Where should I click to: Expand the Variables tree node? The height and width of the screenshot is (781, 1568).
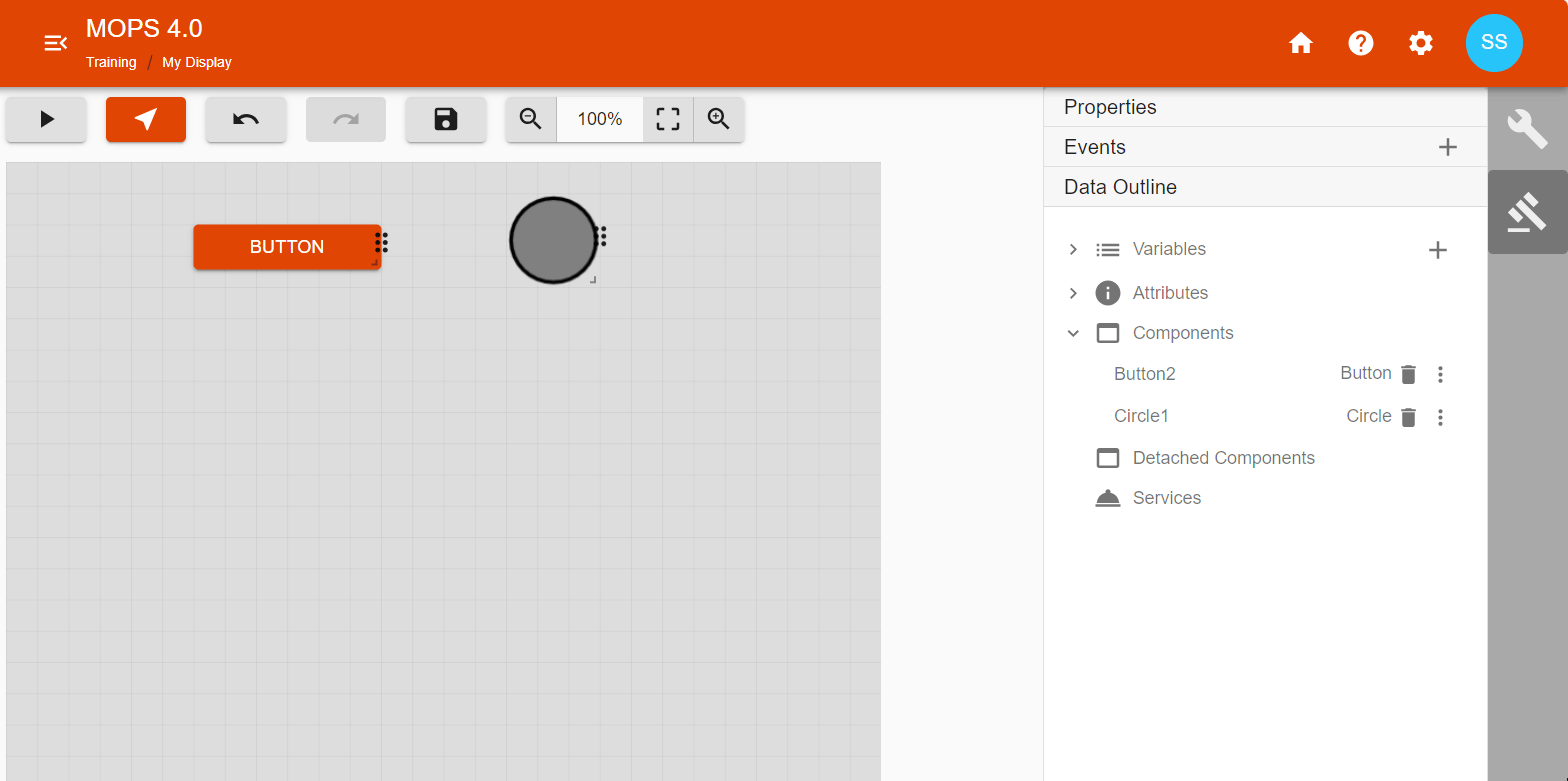[1073, 250]
